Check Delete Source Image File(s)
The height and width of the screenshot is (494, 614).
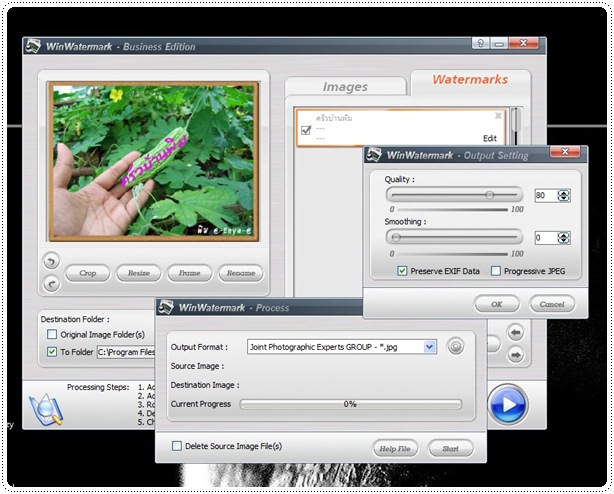click(177, 446)
